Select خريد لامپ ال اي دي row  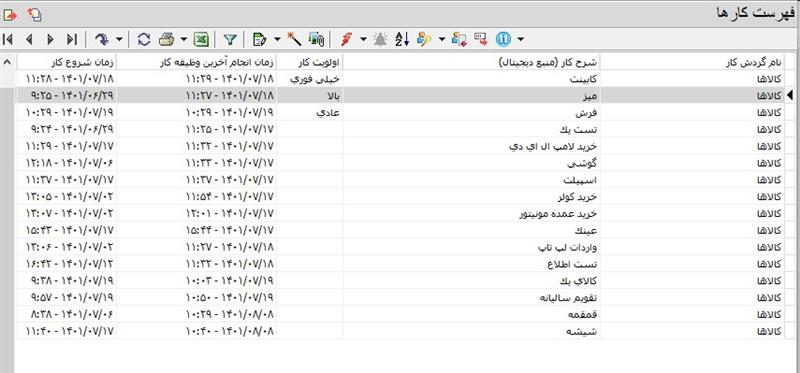[400, 146]
